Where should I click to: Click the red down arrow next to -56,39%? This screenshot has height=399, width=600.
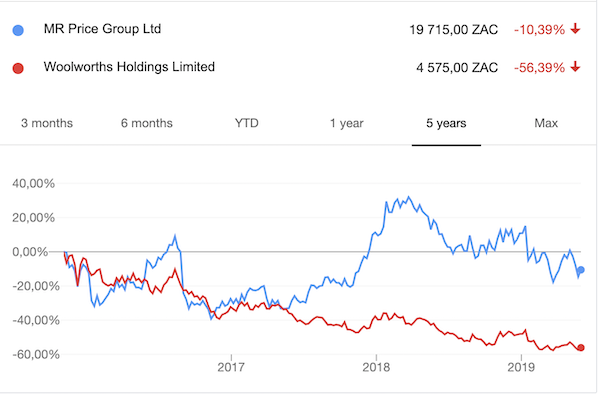click(x=575, y=67)
